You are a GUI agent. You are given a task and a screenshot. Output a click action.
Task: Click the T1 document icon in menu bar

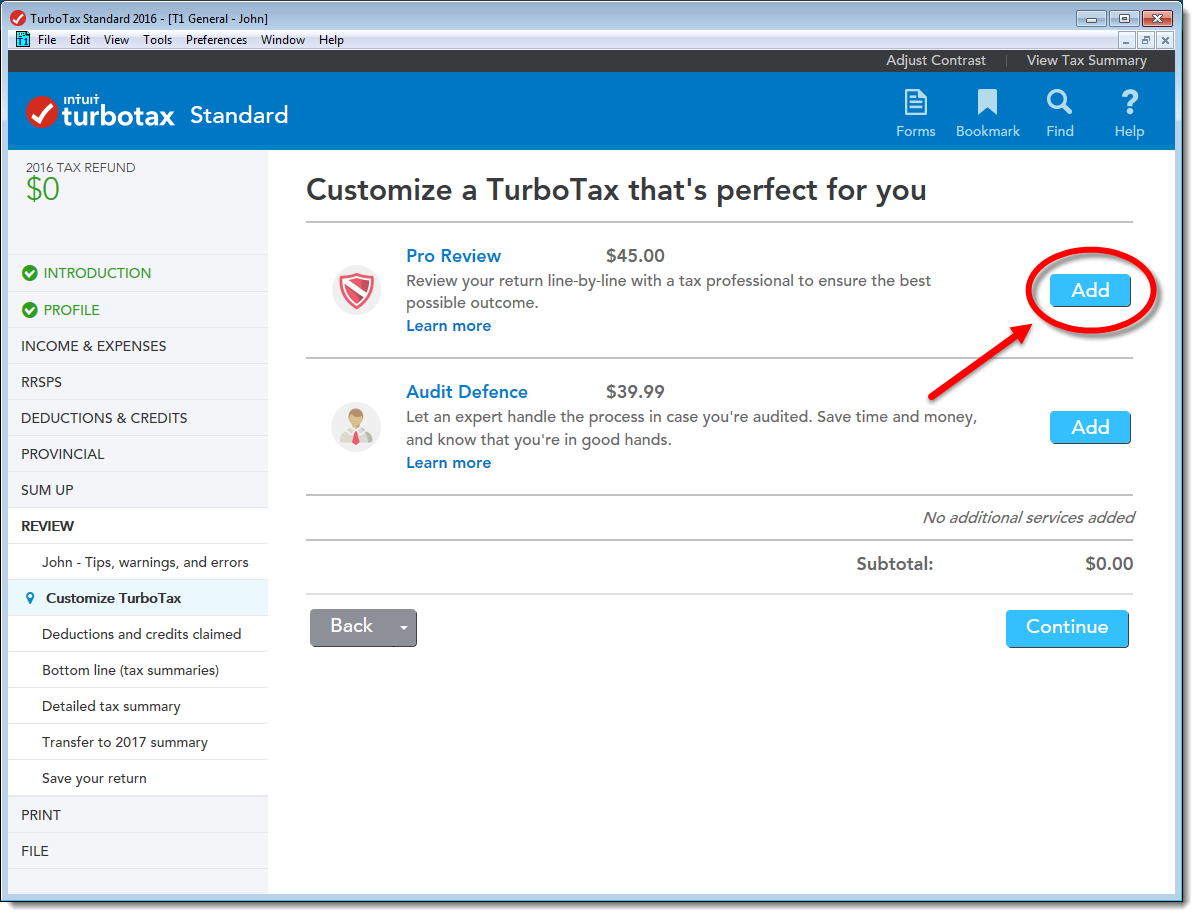point(23,40)
